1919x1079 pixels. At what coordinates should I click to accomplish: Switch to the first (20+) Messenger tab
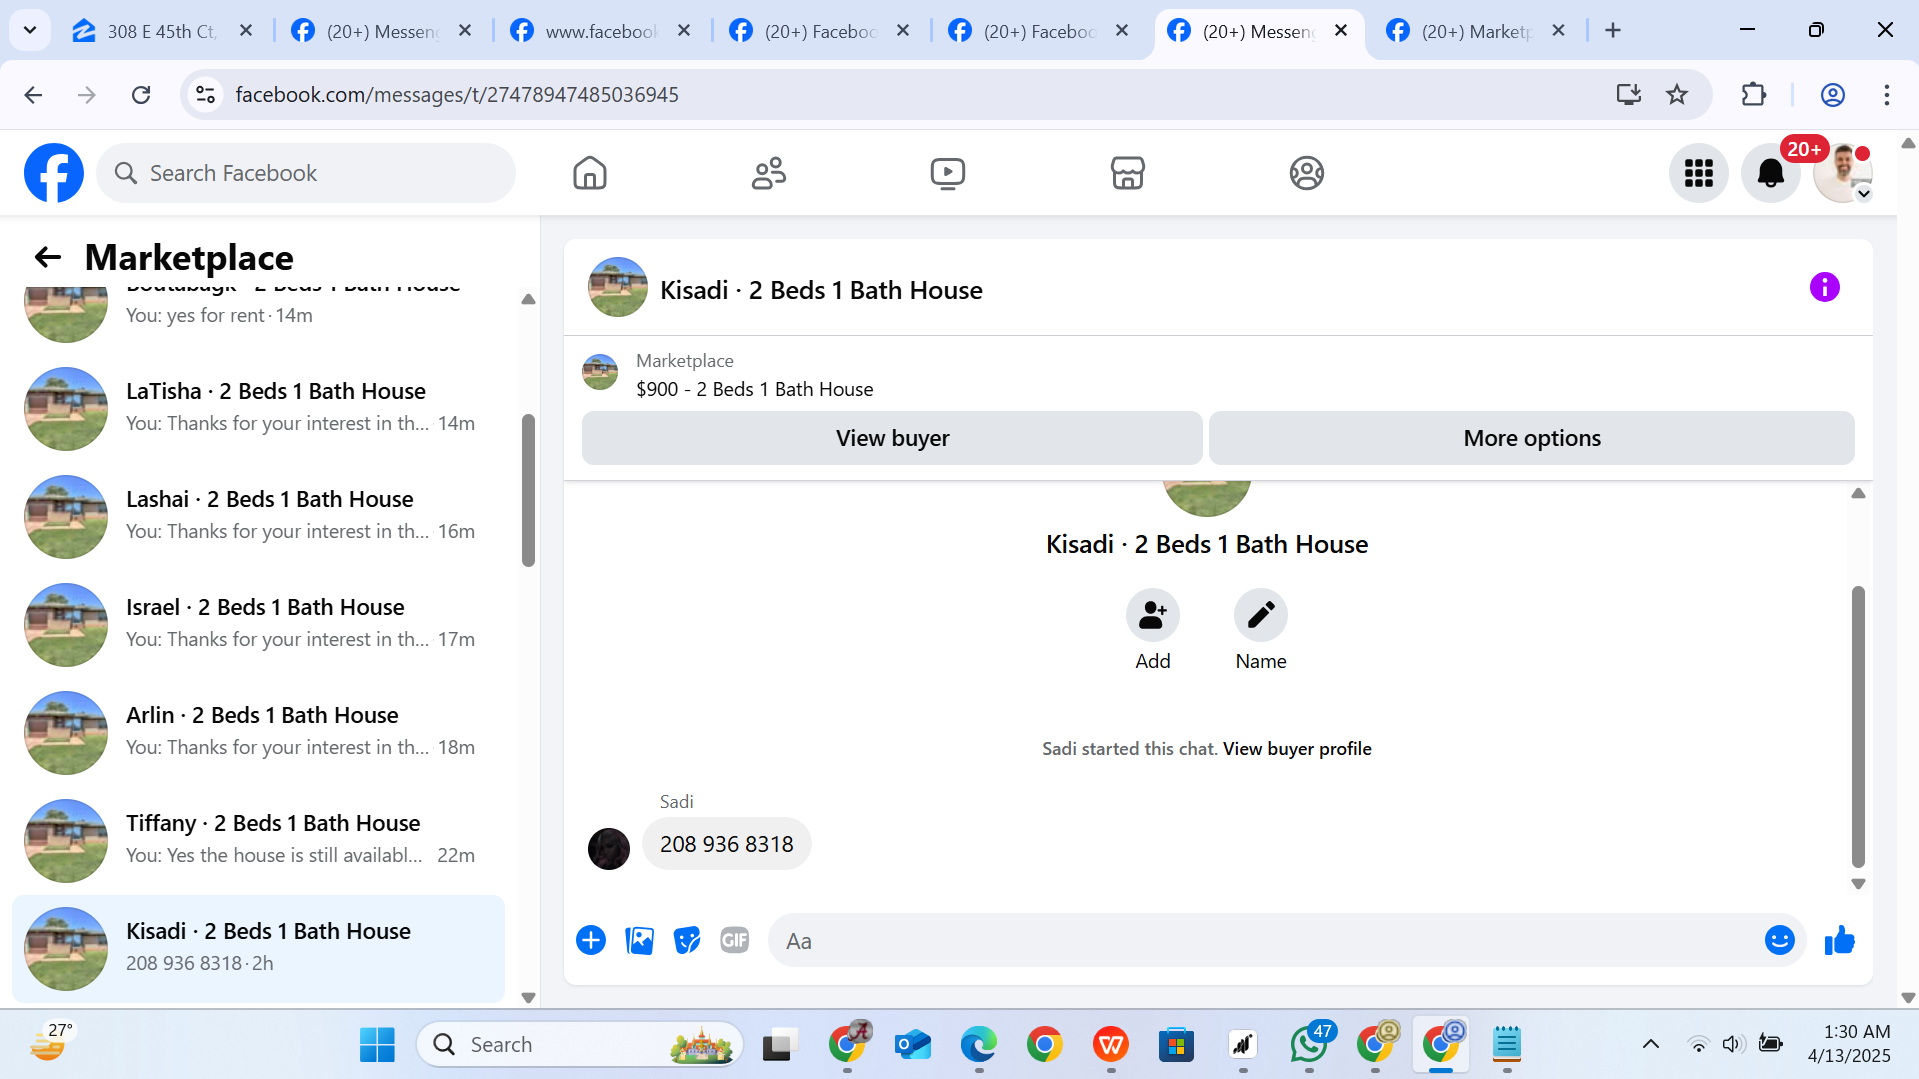(381, 31)
